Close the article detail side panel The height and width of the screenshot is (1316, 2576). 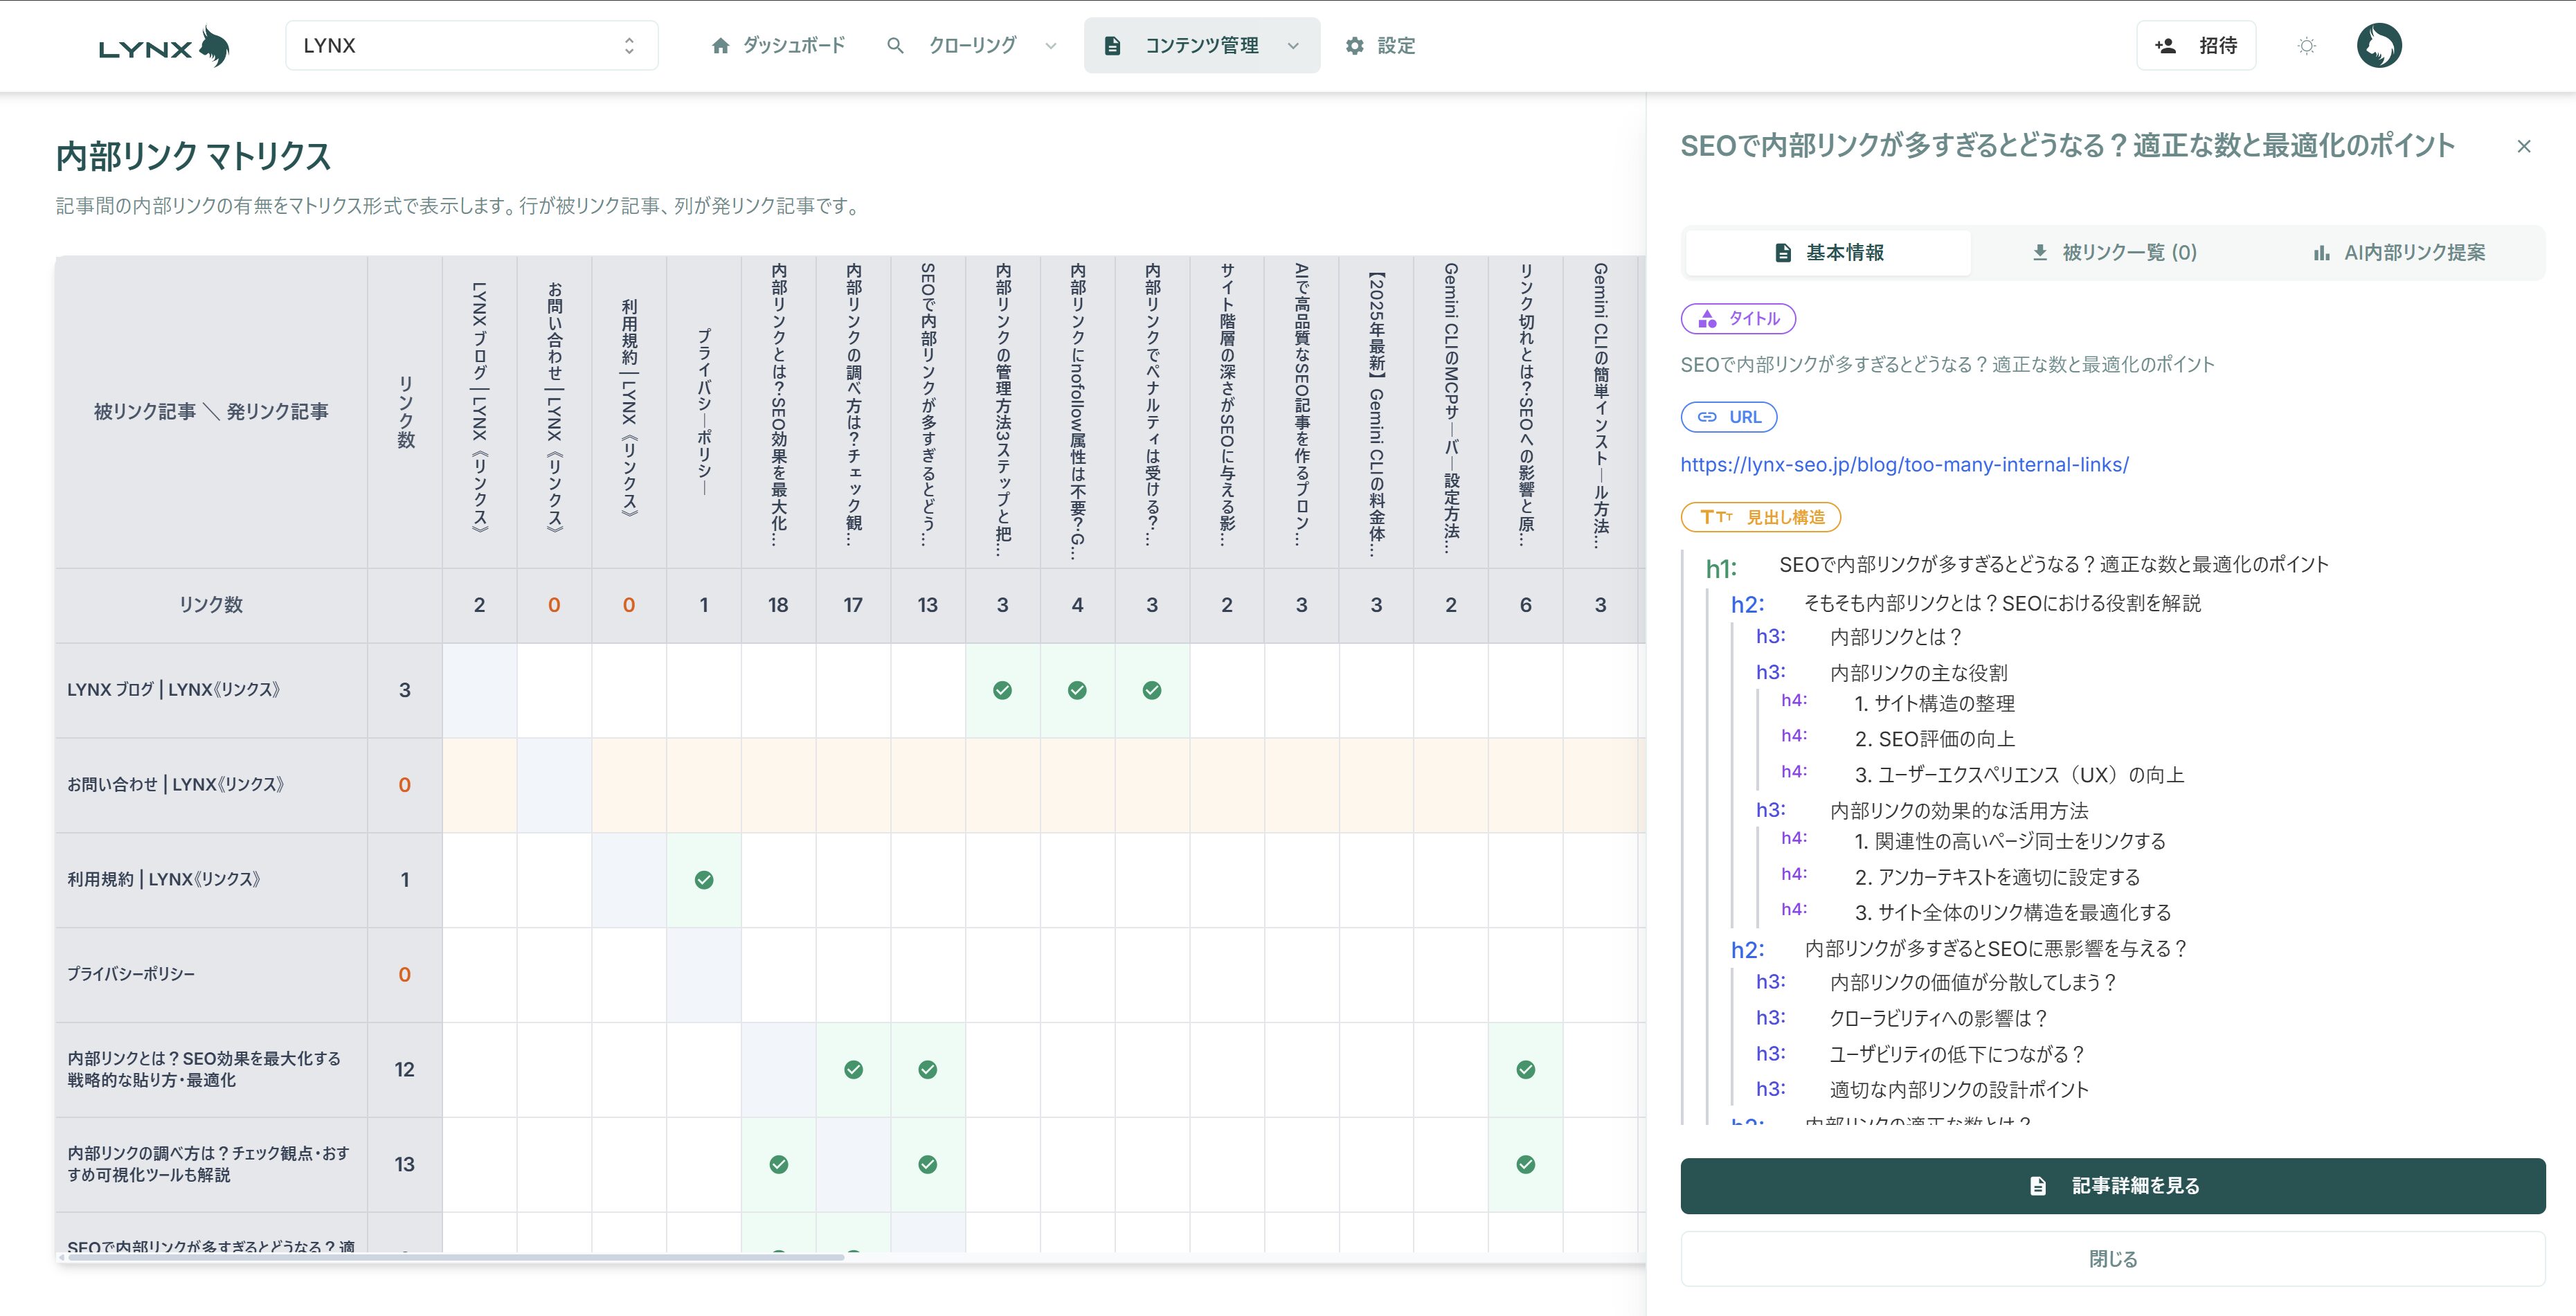click(2523, 147)
